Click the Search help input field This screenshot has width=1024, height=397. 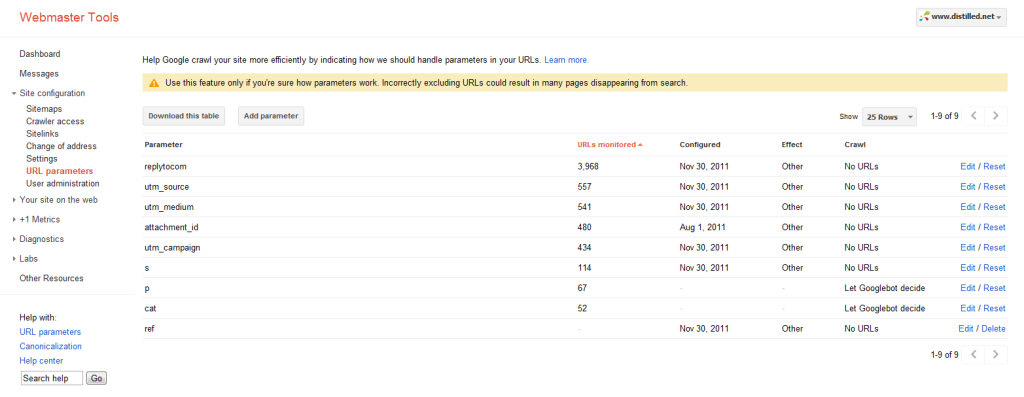click(52, 378)
